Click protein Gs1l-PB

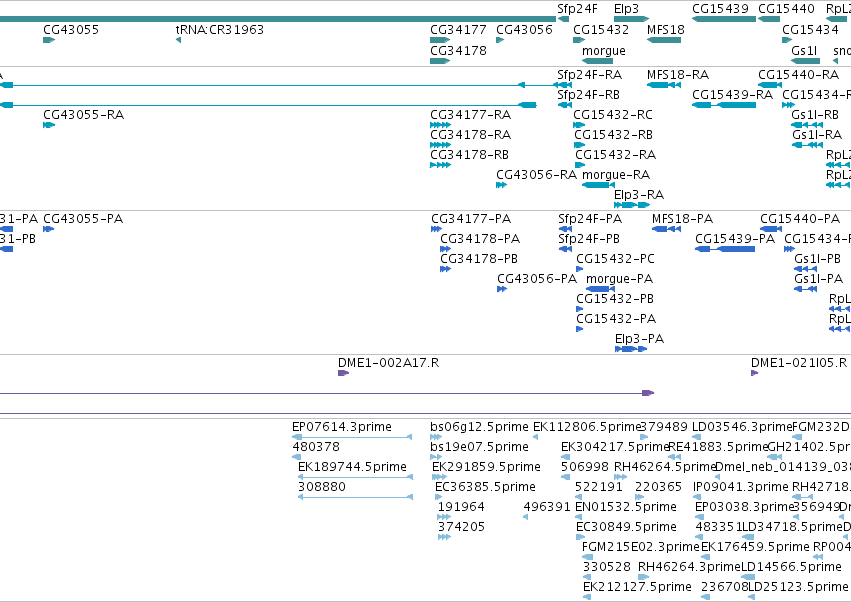[817, 259]
